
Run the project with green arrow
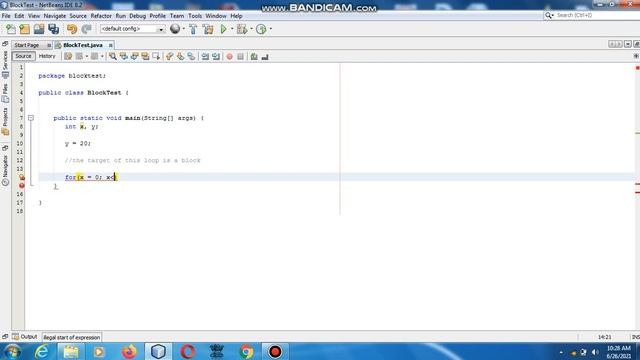(223, 29)
